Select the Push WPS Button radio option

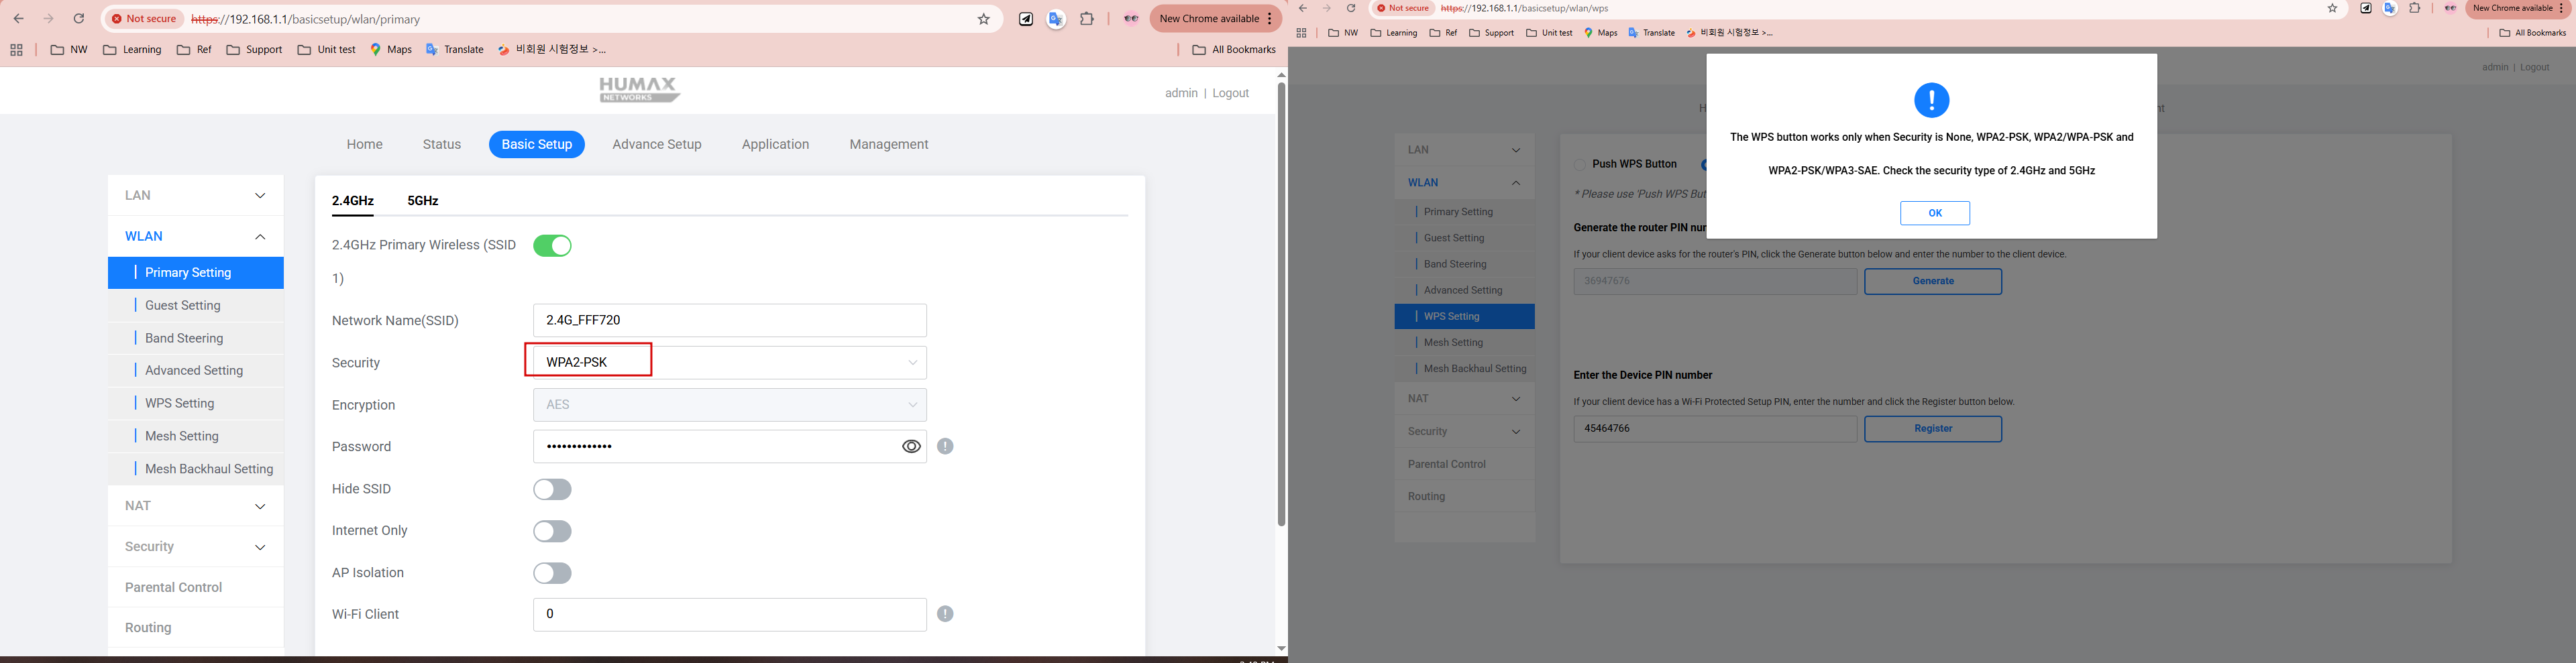1580,165
